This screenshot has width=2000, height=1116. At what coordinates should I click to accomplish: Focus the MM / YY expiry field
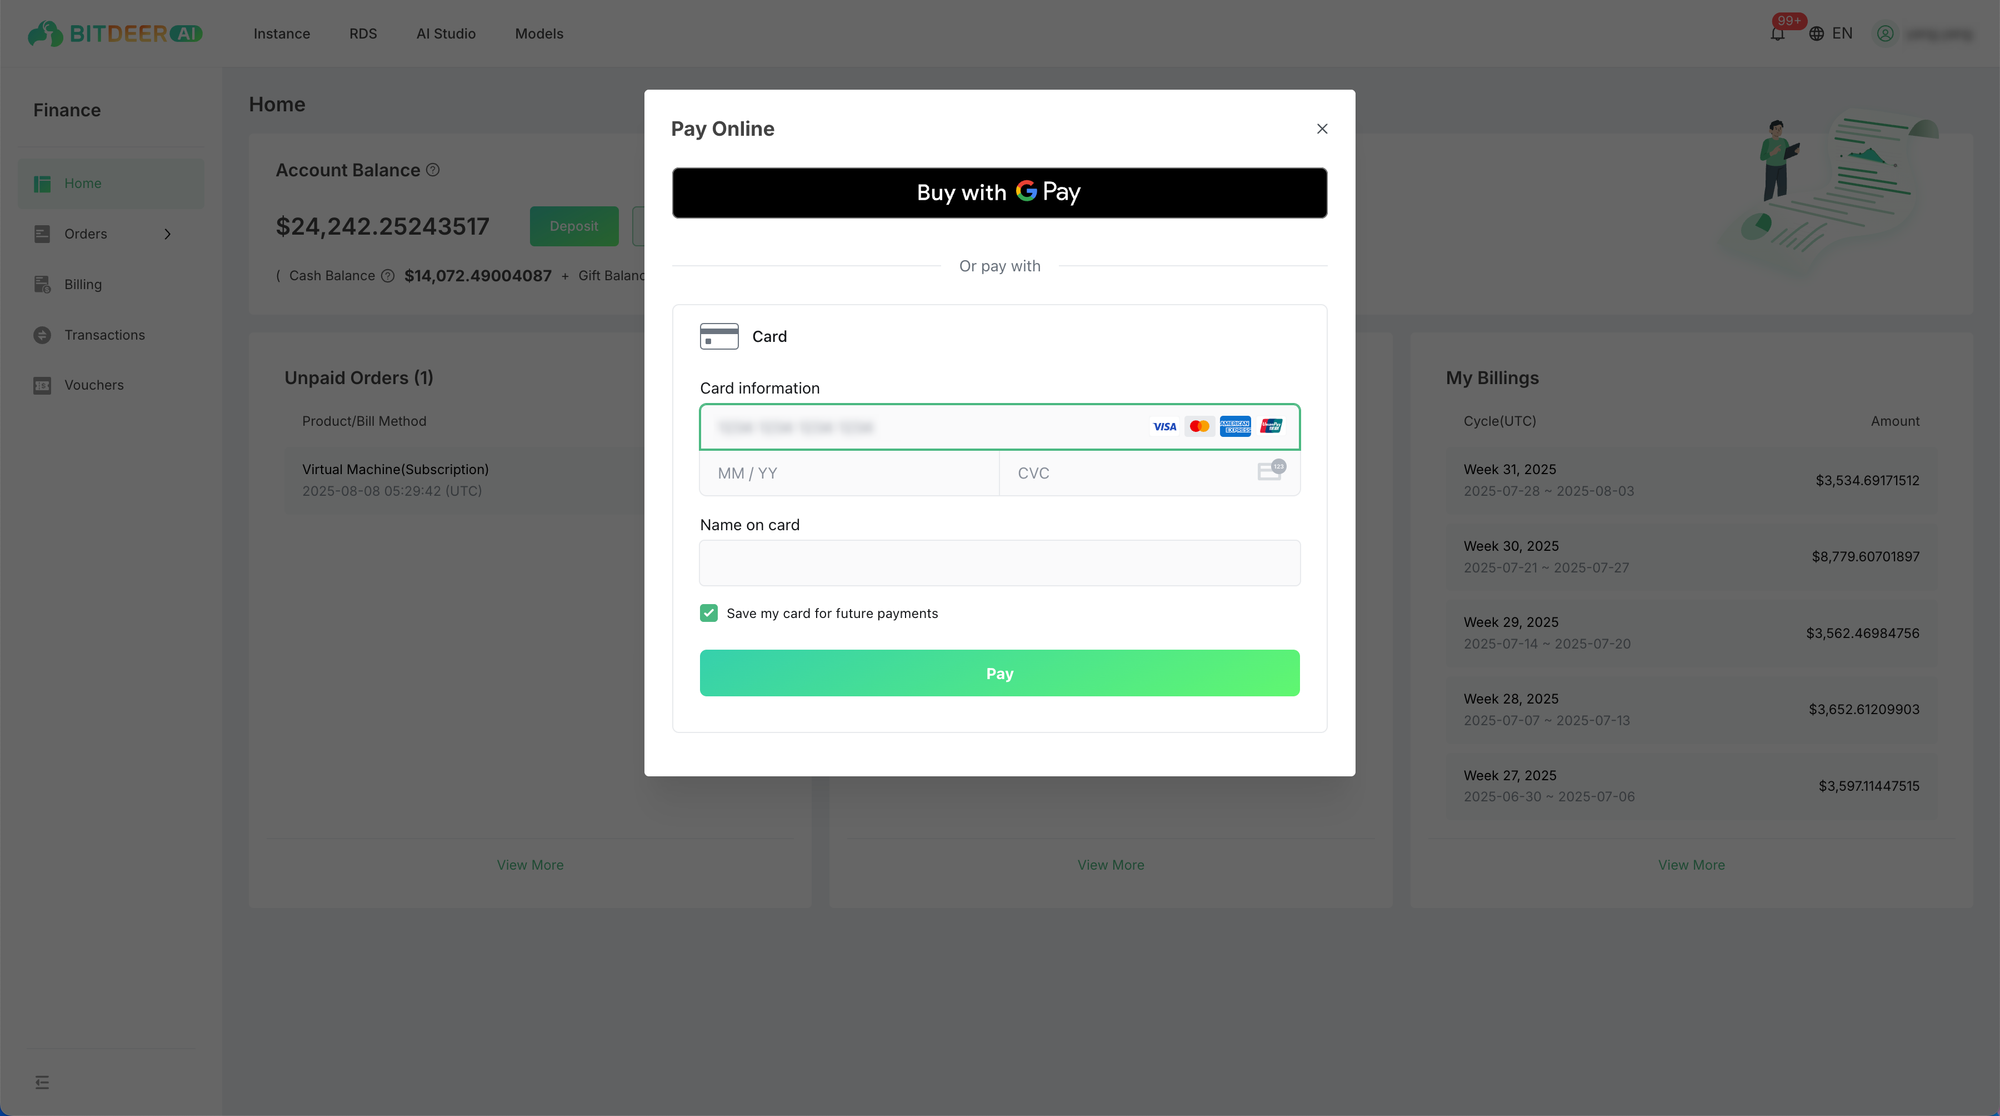[849, 473]
